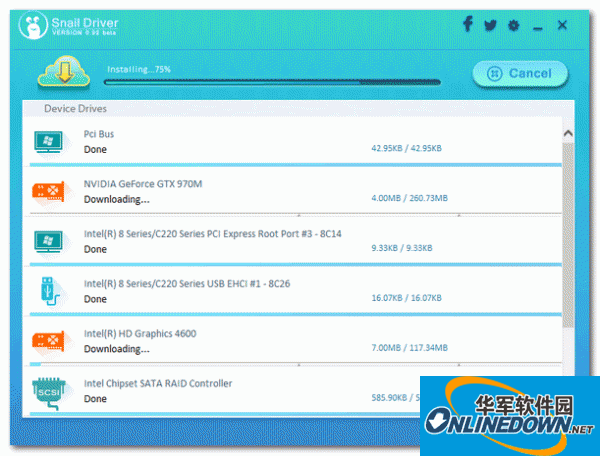
Task: Click the NVIDIA GeForce GTX 970M card icon
Action: coord(48,191)
